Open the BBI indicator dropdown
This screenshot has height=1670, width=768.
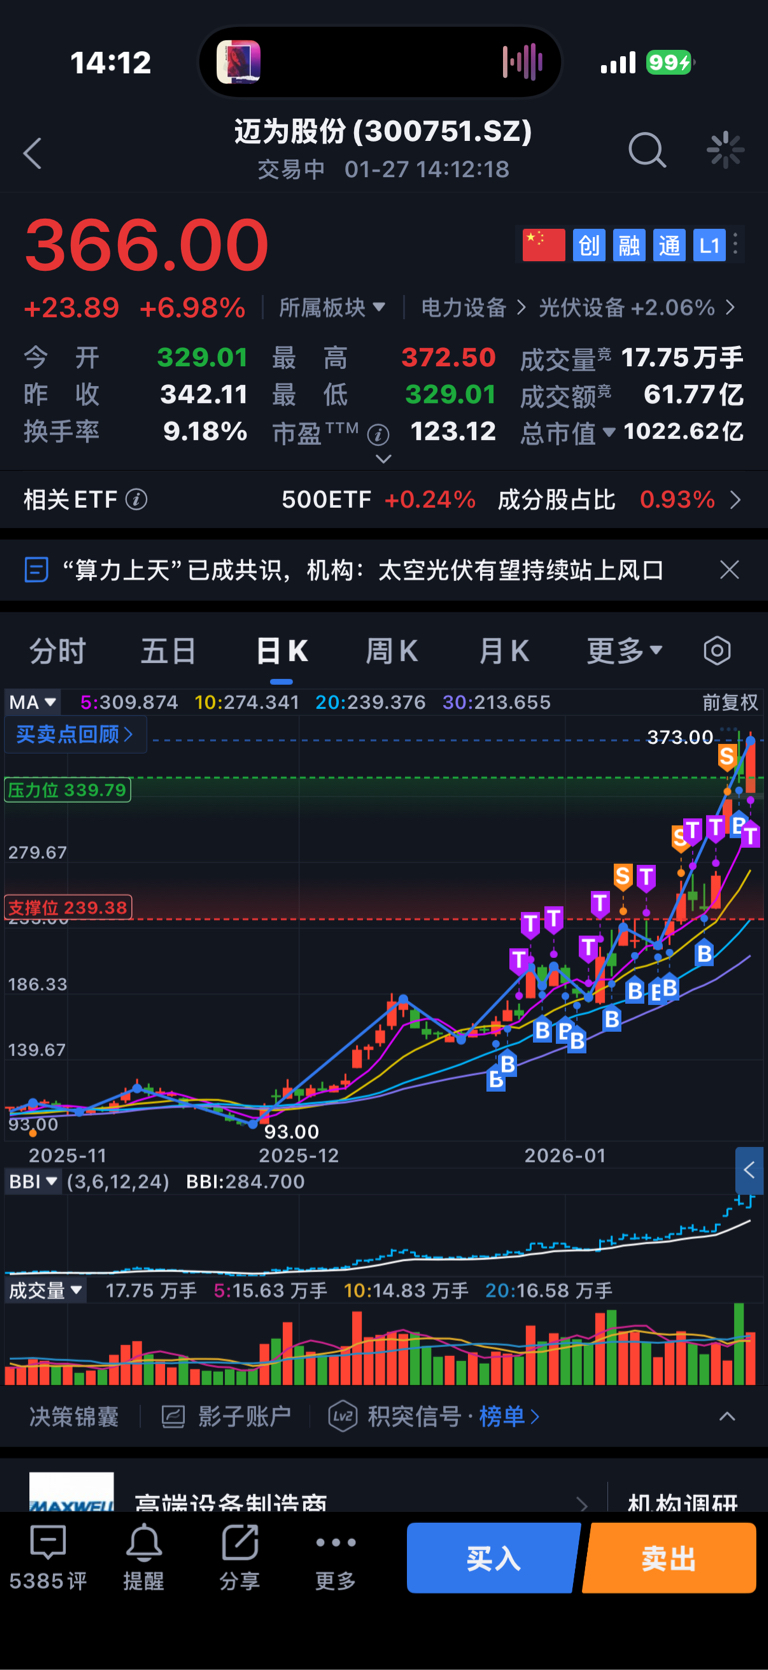tap(34, 1182)
